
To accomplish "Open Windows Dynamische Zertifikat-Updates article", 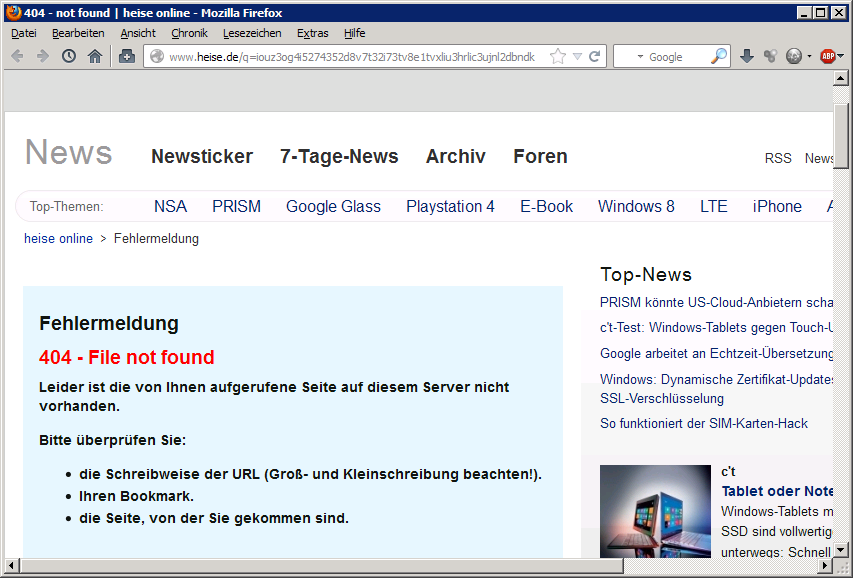I will (716, 389).
